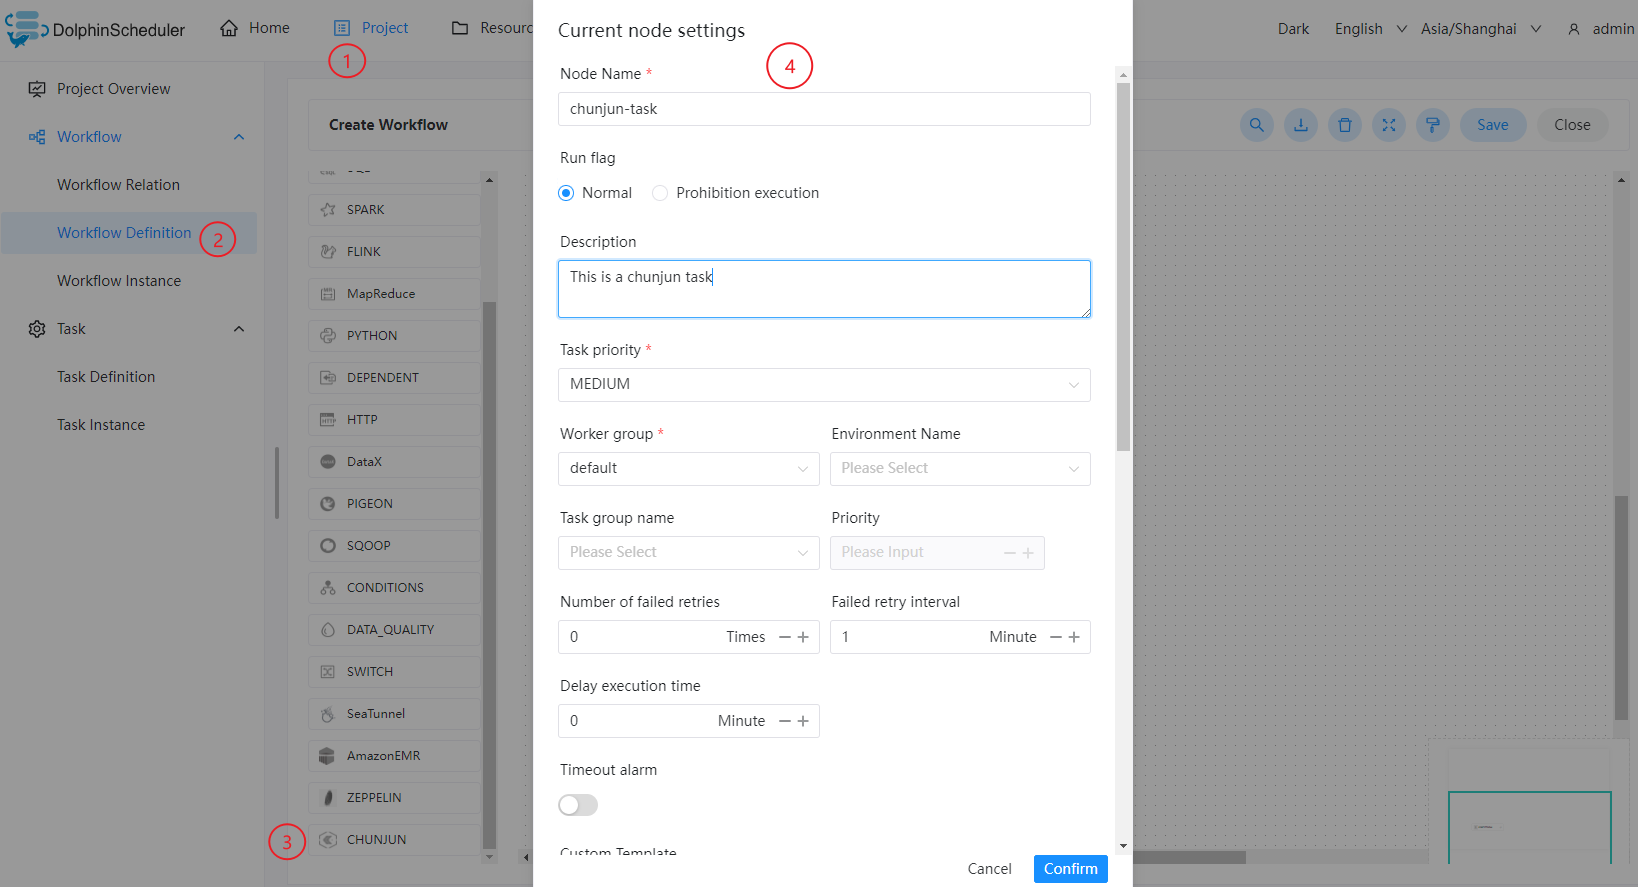Click the Node Name input field
The image size is (1638, 887).
823,109
